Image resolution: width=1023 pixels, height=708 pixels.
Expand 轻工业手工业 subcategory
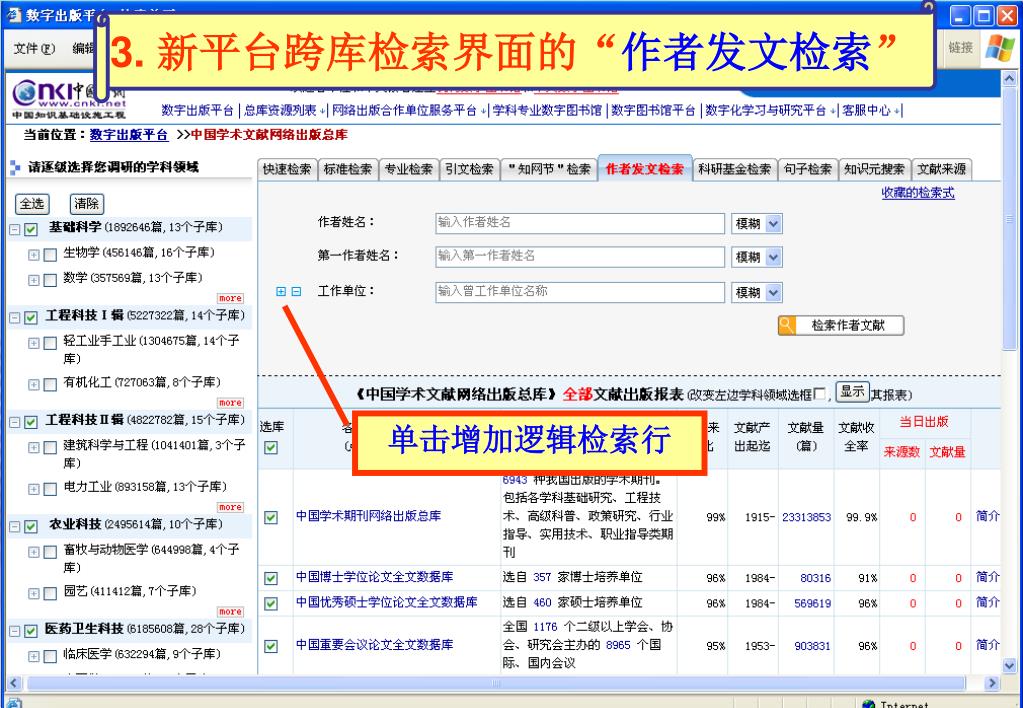click(x=34, y=343)
